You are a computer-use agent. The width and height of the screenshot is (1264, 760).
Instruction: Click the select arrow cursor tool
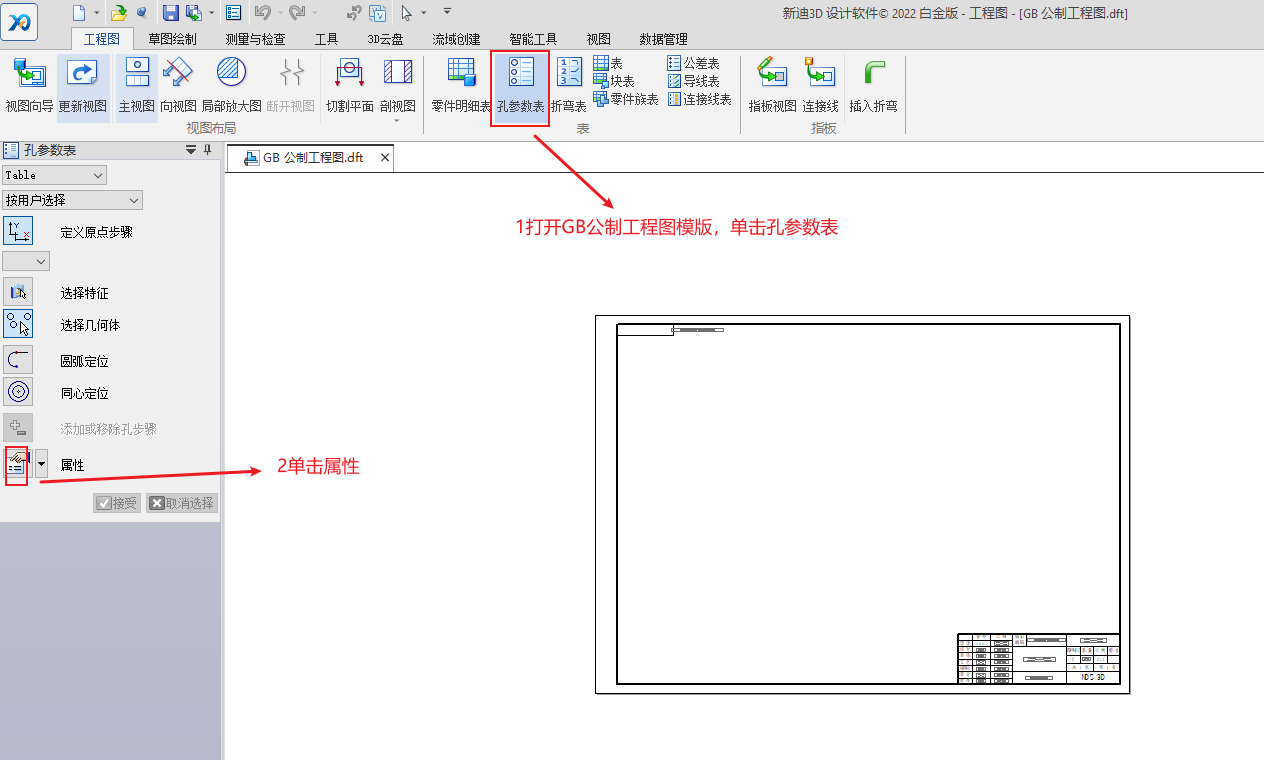pos(407,12)
